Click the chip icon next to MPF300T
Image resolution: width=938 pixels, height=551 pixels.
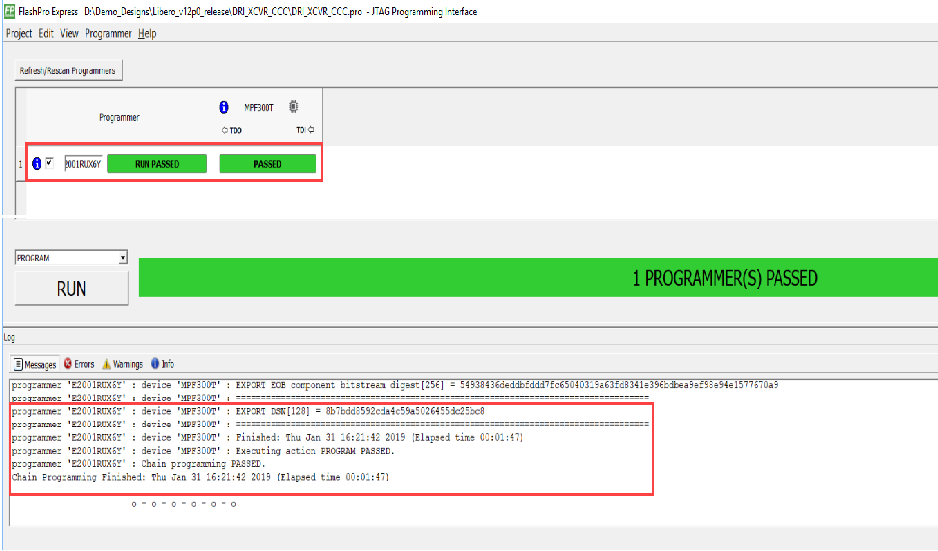[x=293, y=107]
